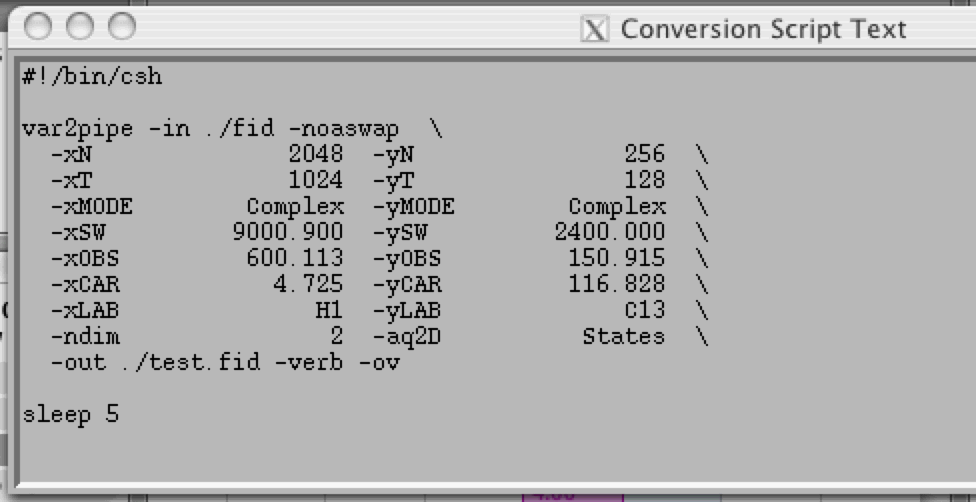This screenshot has height=502, width=976.
Task: Click the -yMODE Complex value
Action: [617, 207]
